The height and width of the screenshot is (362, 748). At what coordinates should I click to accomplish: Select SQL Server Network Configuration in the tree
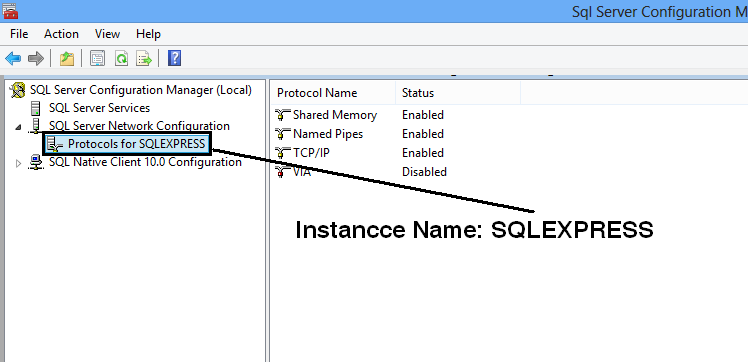pos(139,126)
